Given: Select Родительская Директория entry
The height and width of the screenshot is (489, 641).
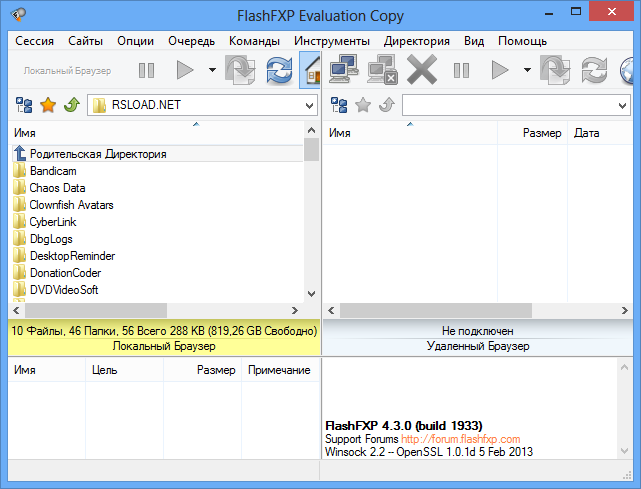Looking at the screenshot, I should click(x=157, y=154).
